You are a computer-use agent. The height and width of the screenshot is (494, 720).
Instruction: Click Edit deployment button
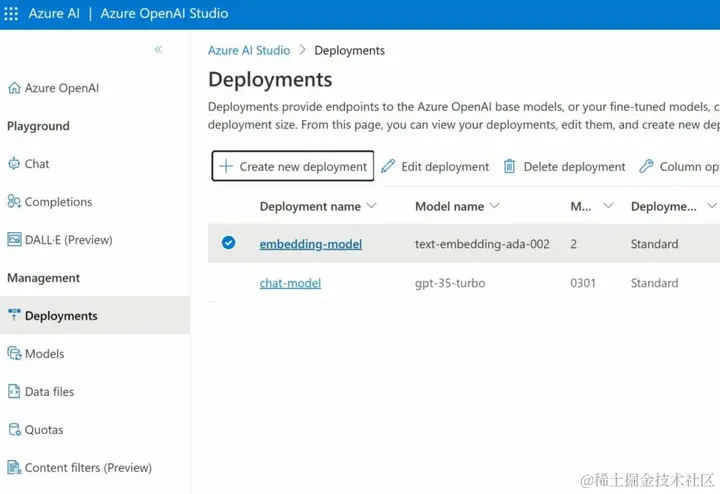pyautogui.click(x=435, y=166)
